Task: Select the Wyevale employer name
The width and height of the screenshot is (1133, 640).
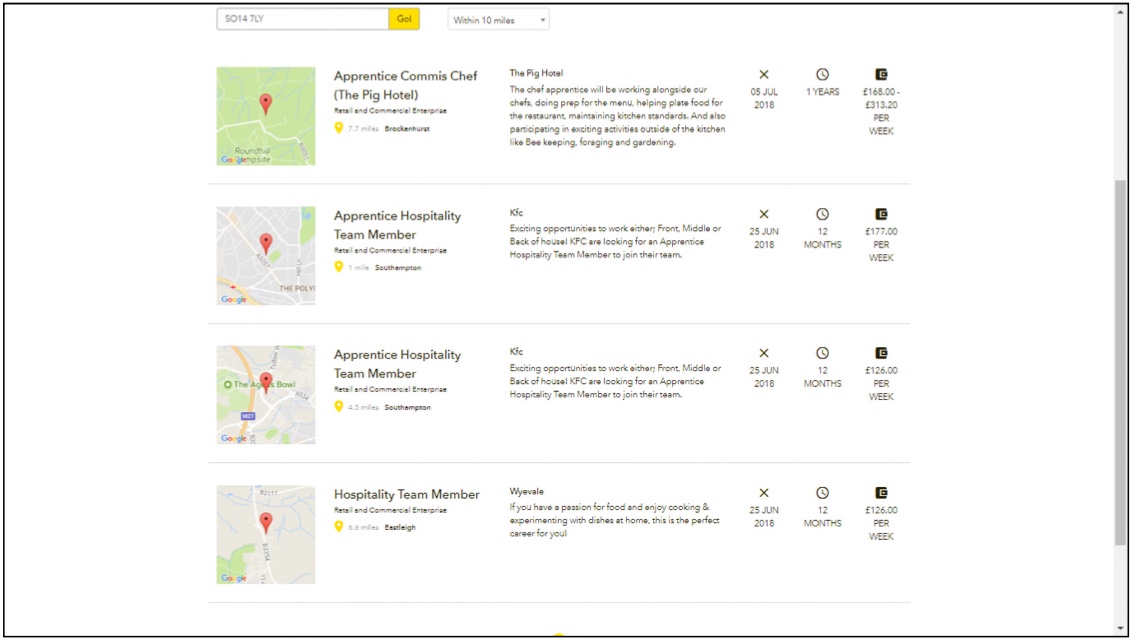Action: pos(527,491)
